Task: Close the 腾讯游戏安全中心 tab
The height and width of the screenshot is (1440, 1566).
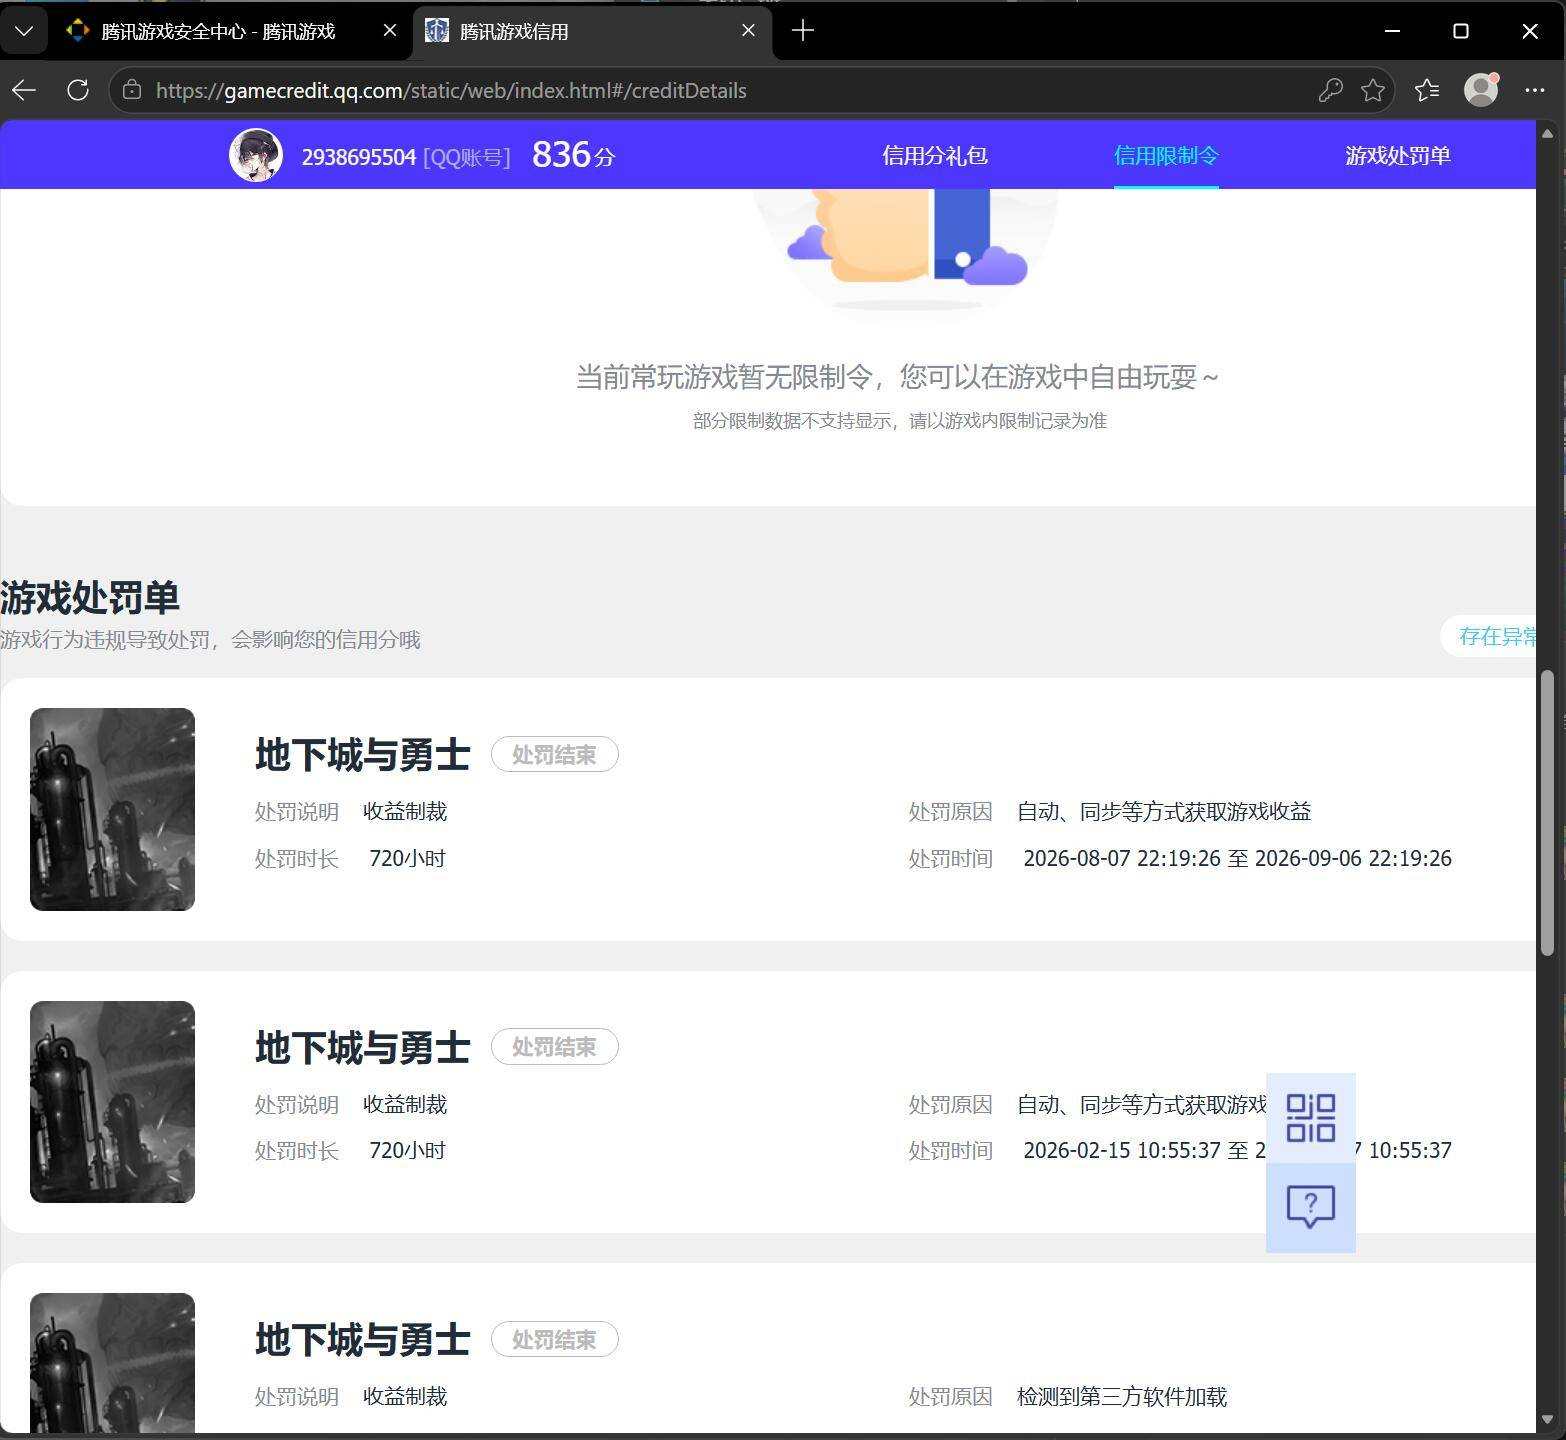Action: [x=390, y=31]
